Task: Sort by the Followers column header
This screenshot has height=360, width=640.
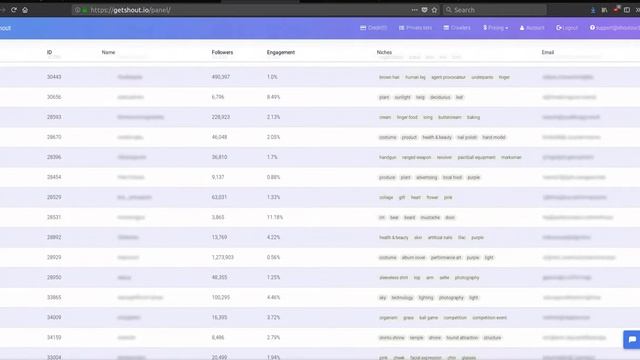Action: (222, 52)
